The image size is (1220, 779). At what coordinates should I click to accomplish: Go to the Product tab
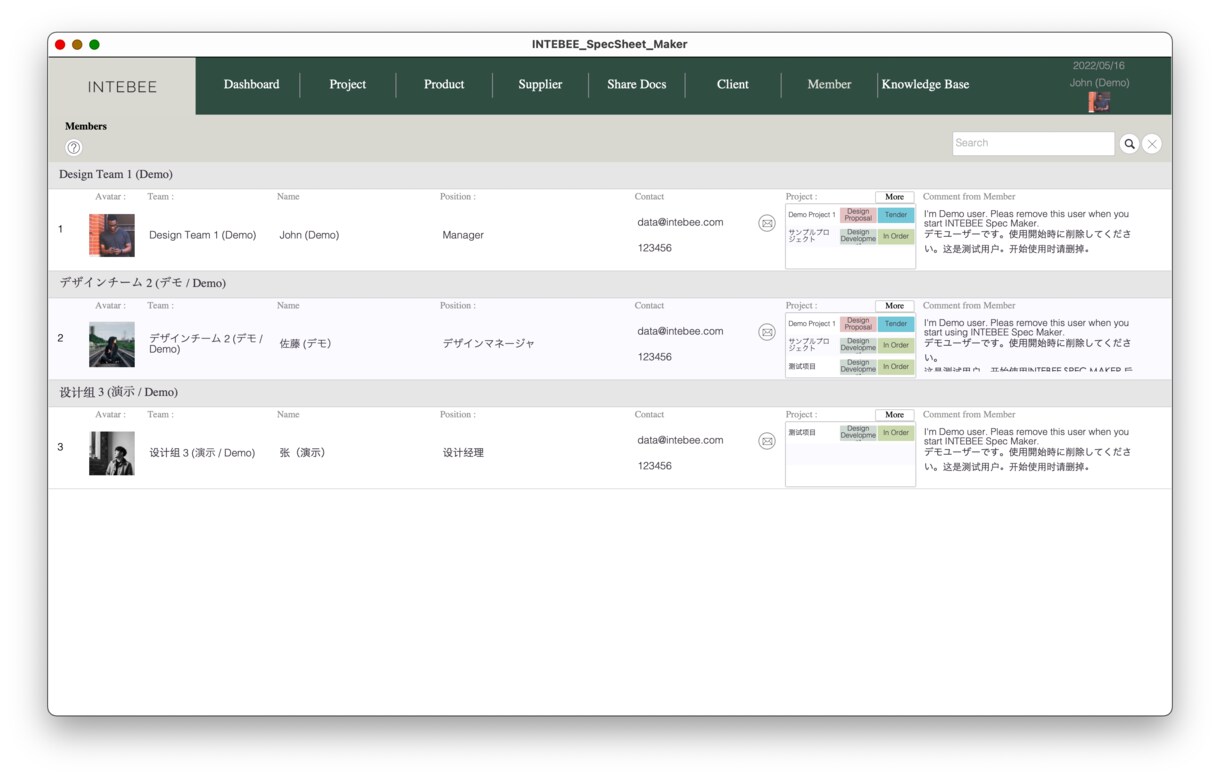[444, 85]
